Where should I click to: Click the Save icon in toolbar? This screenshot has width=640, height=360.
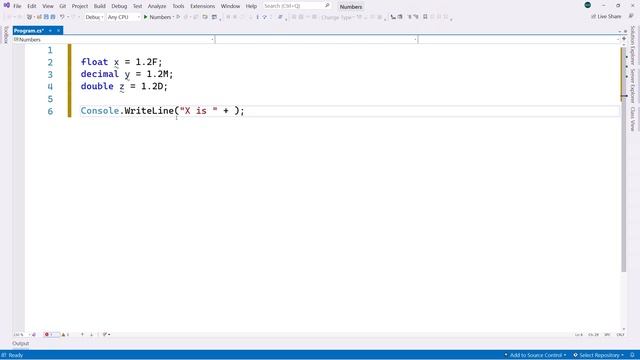point(46,17)
